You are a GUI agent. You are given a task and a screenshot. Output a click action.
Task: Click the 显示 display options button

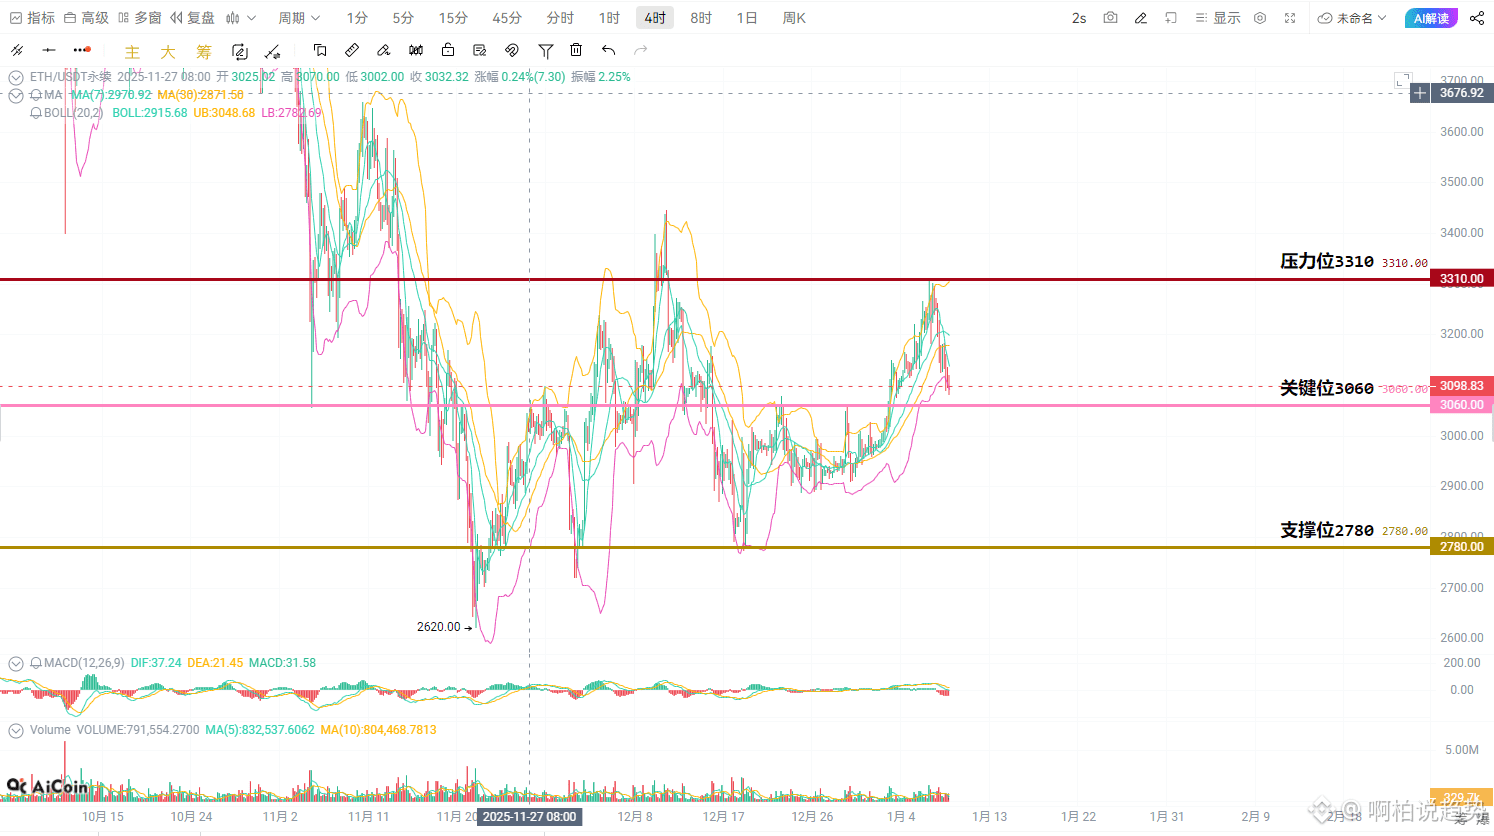click(x=1218, y=18)
